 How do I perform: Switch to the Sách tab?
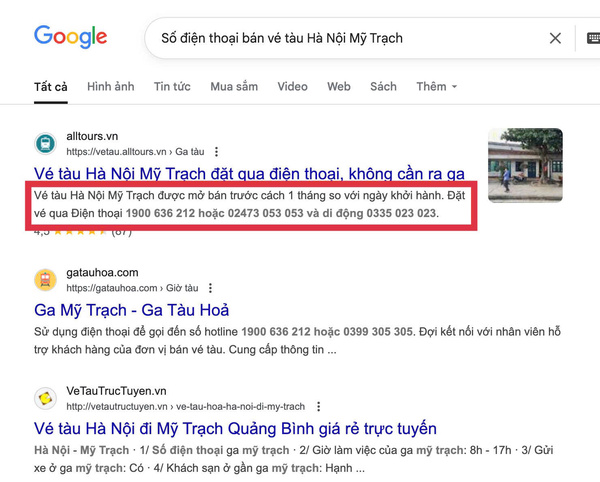(383, 86)
